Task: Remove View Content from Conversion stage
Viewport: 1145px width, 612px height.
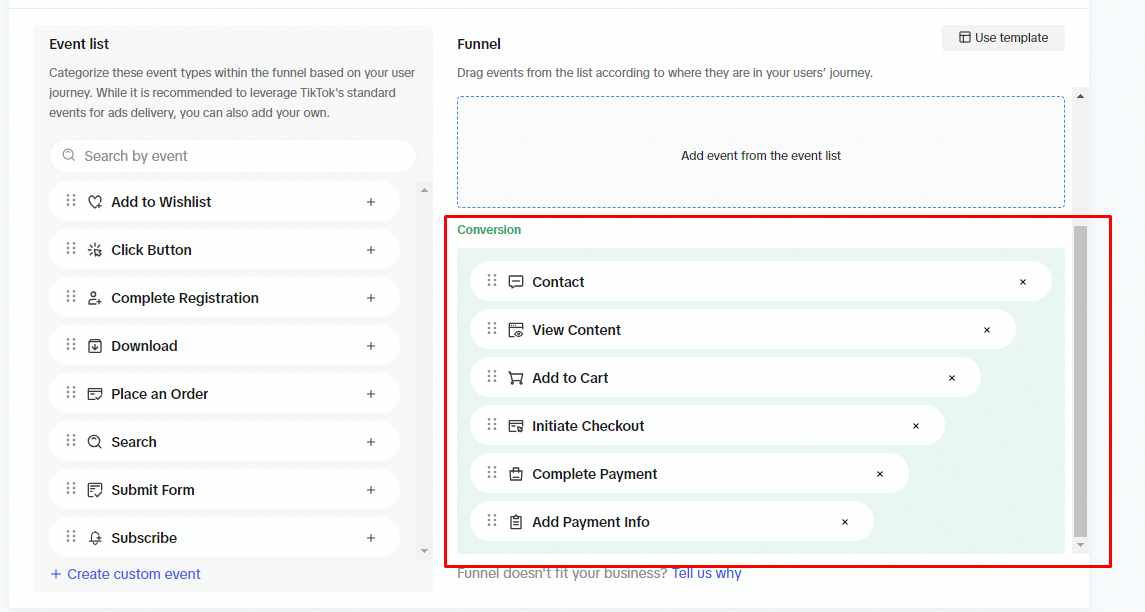Action: point(987,330)
